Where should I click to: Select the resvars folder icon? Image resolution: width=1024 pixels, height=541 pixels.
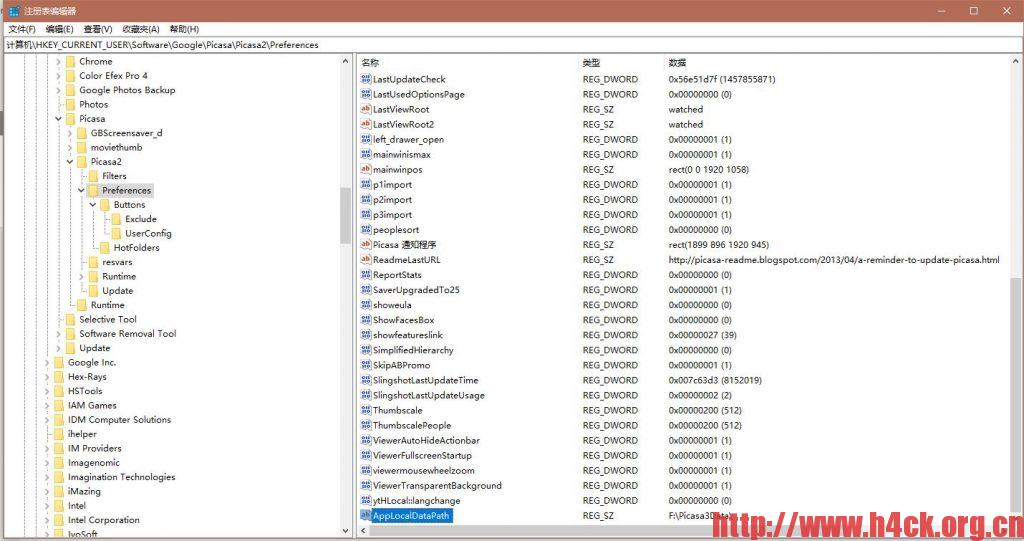coord(93,262)
